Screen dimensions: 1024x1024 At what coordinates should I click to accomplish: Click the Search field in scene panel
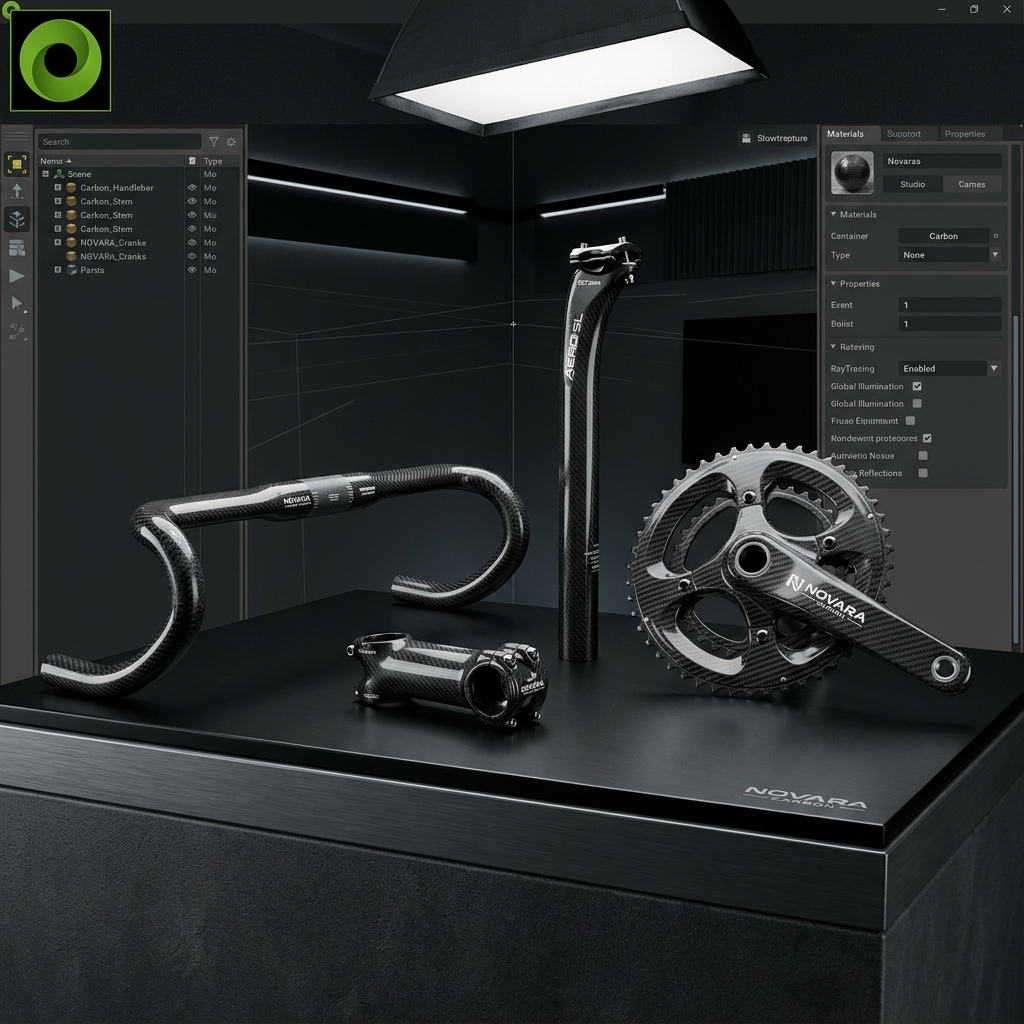pos(120,142)
